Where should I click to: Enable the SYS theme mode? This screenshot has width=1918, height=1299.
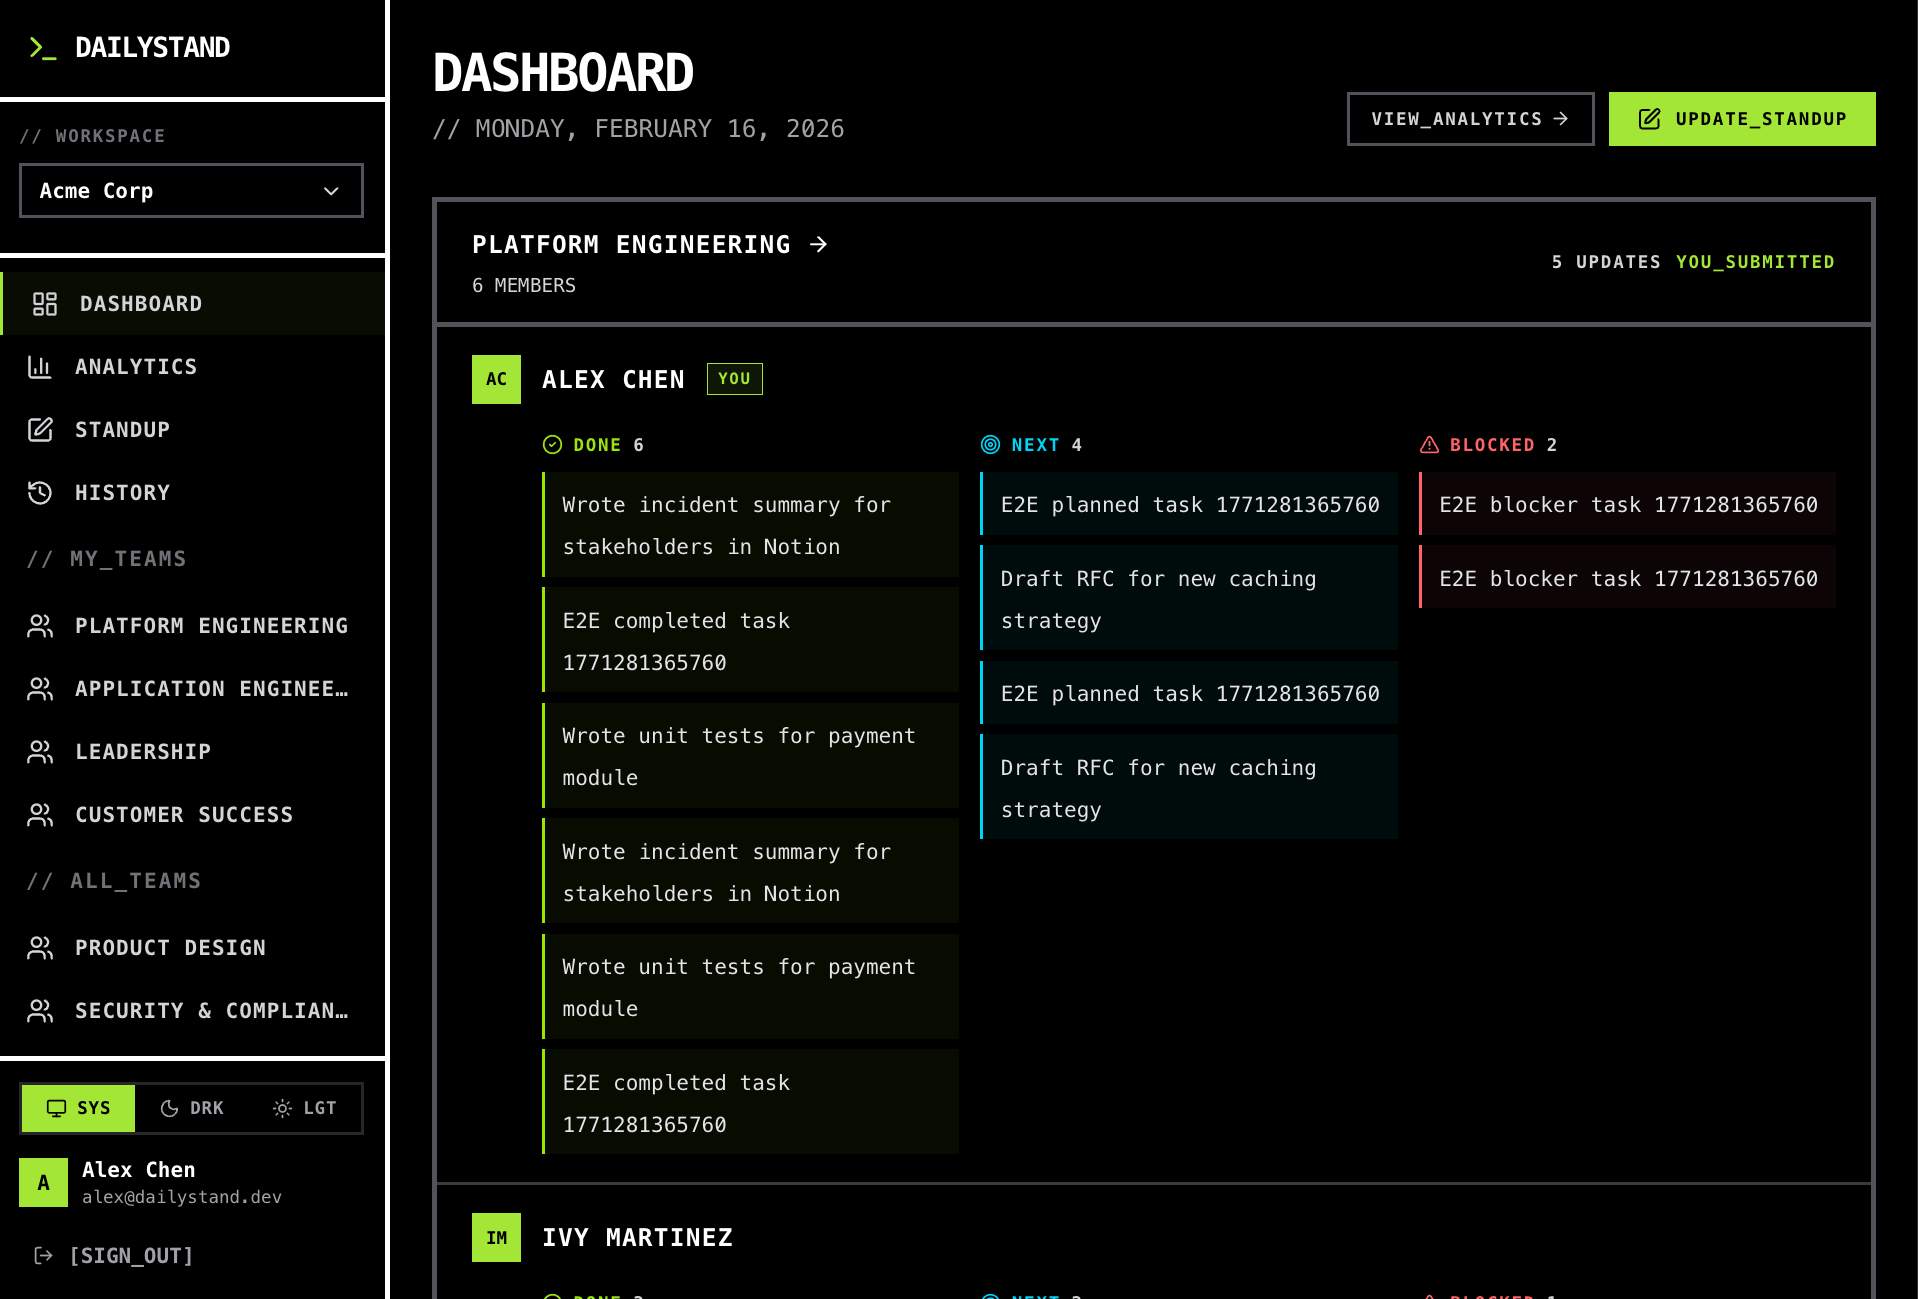pos(77,1107)
